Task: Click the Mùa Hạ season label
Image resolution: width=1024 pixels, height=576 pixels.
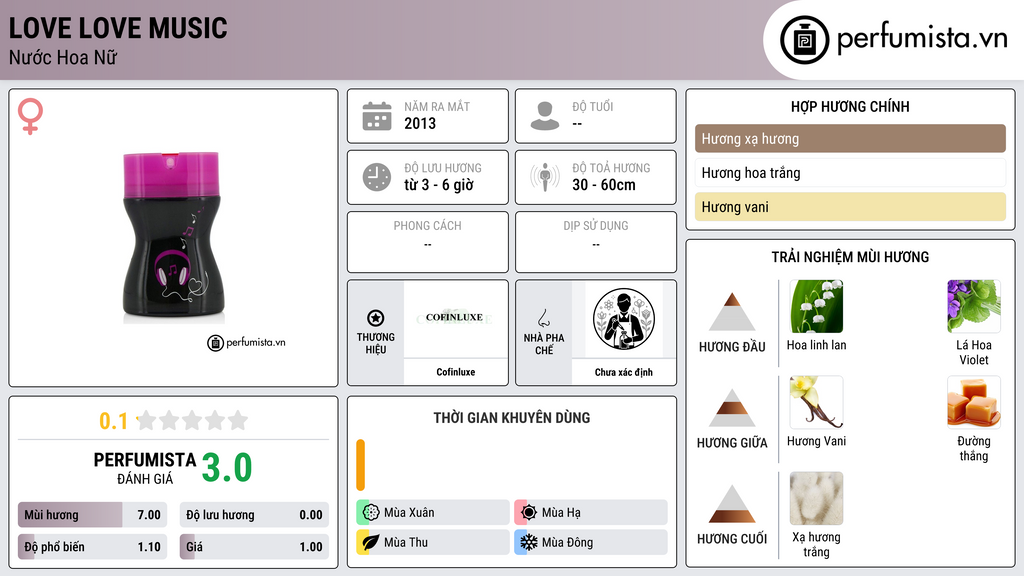Action: (x=561, y=513)
